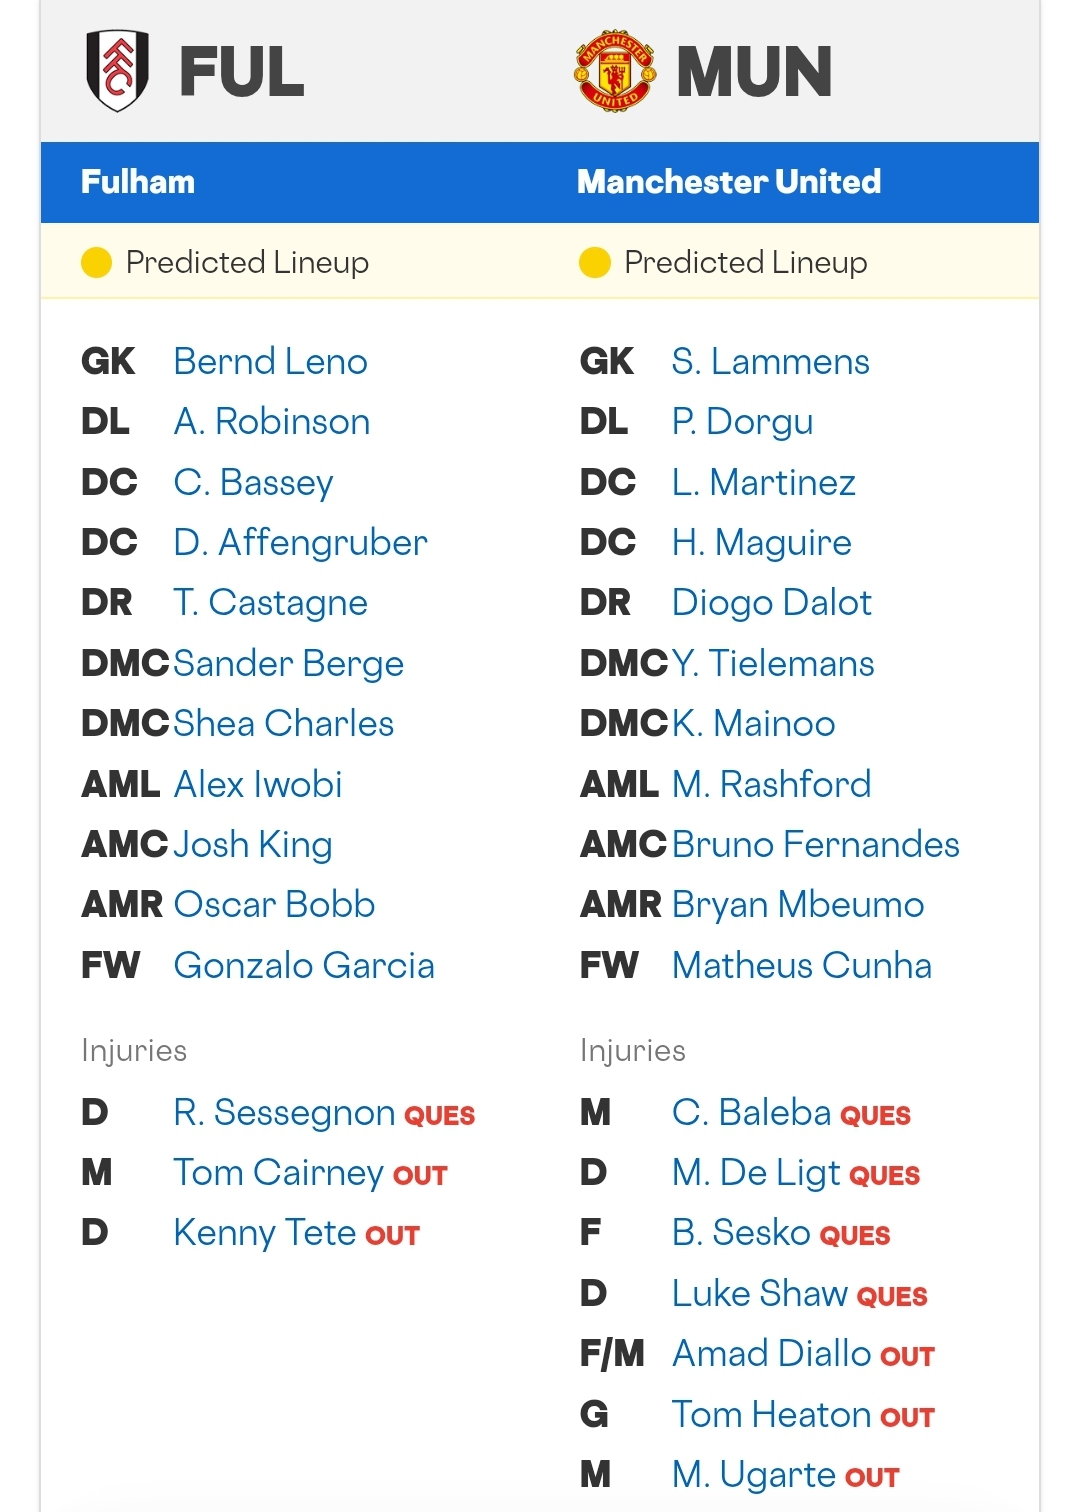1080x1512 pixels.
Task: Select the Manchester United team header
Action: coord(729,182)
